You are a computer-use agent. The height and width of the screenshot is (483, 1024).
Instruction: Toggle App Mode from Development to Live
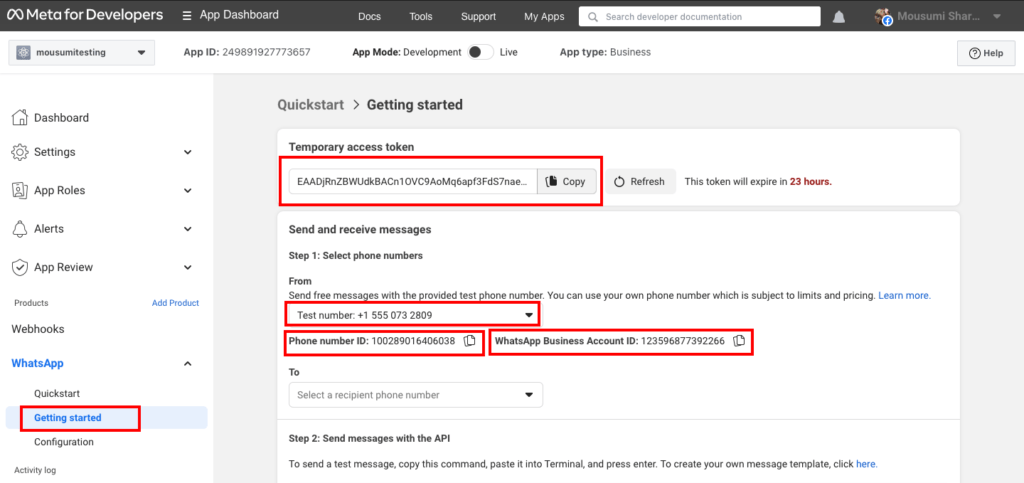481,52
